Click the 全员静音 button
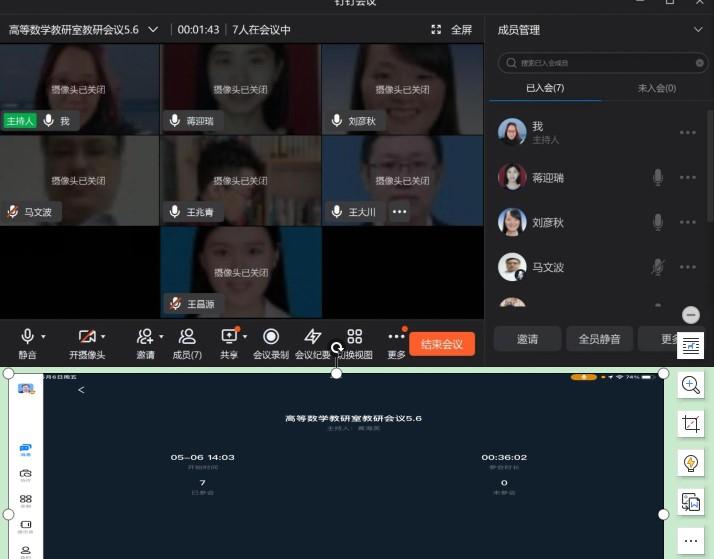Viewport: 714px width, 559px height. pyautogui.click(x=599, y=339)
